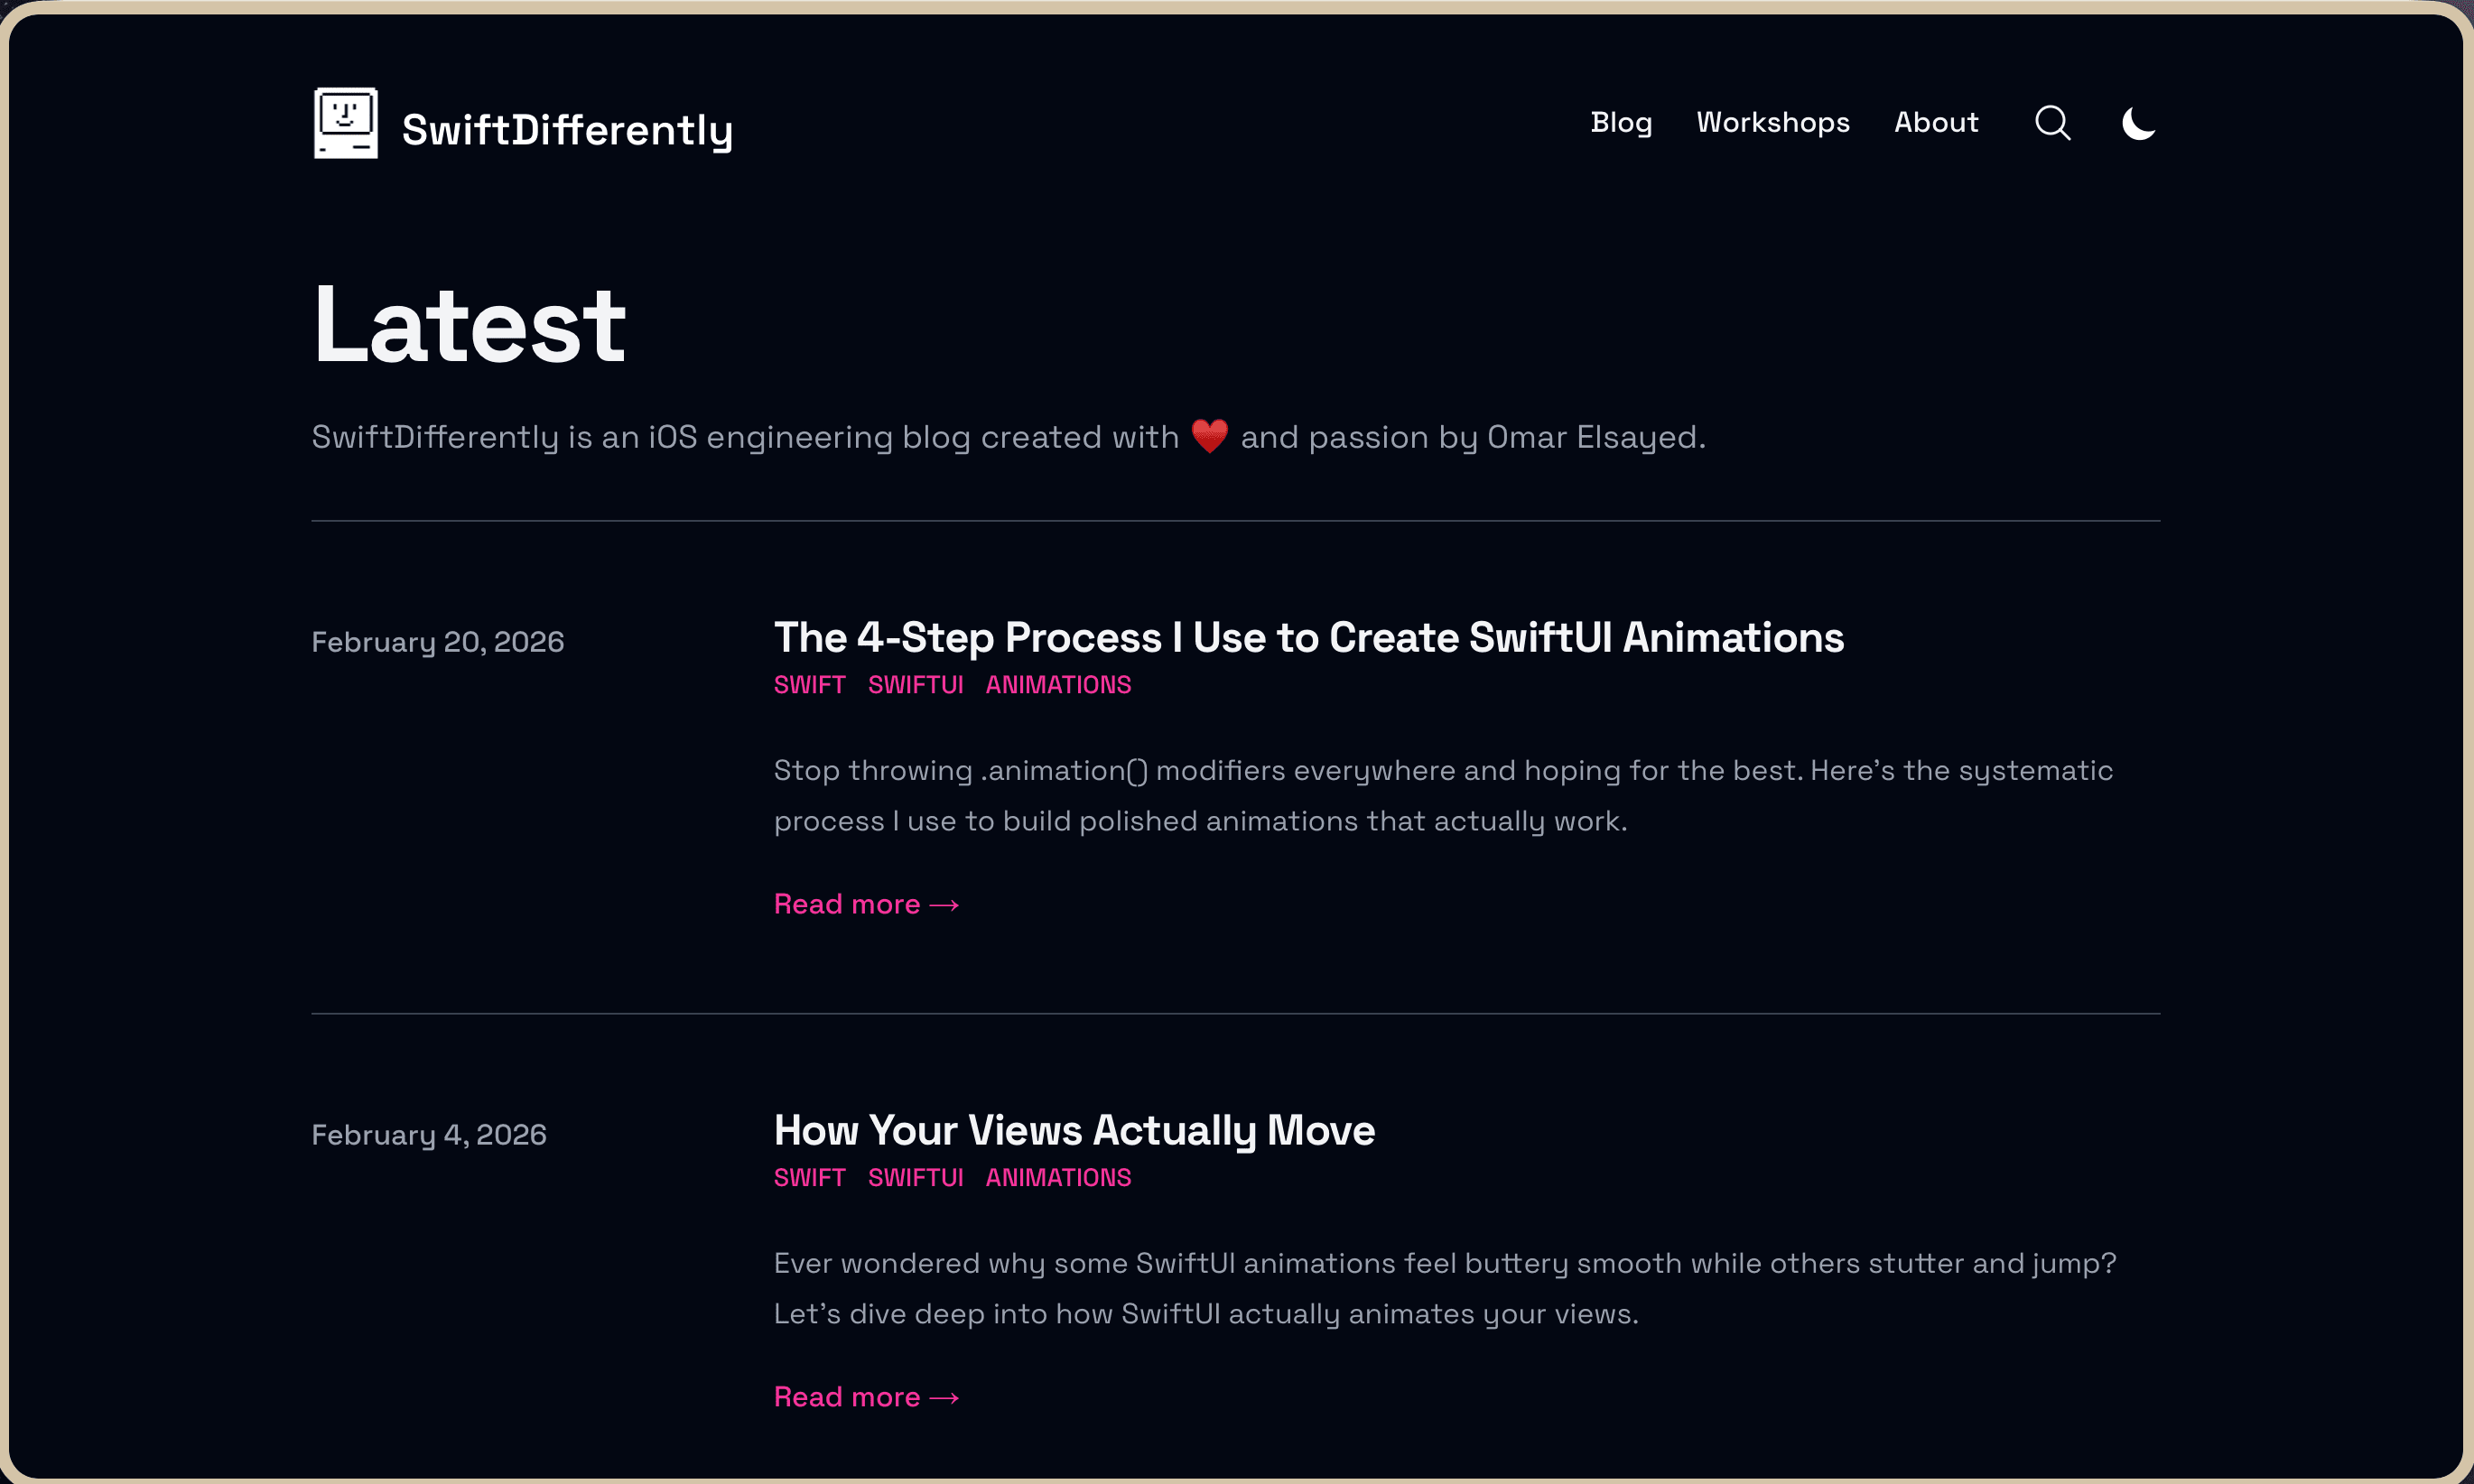Read more on 4-Step Process post
The width and height of the screenshot is (2474, 1484).
pos(866,904)
